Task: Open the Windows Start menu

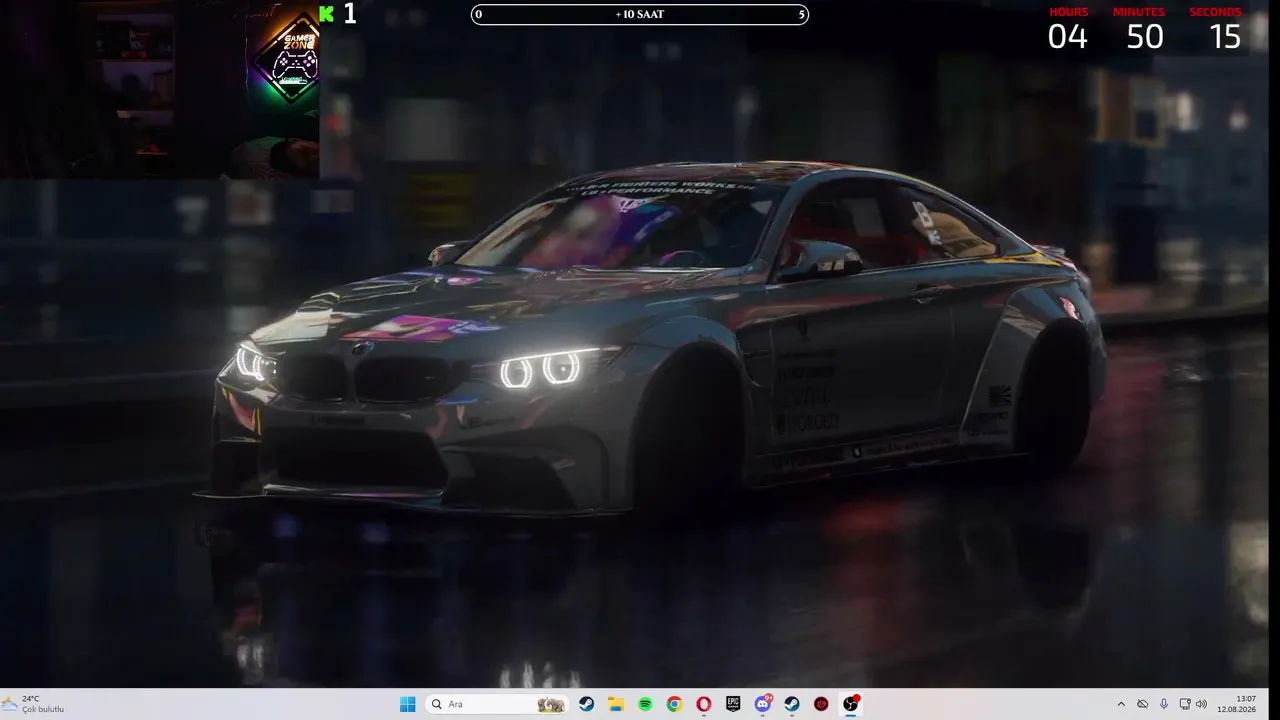Action: [408, 704]
